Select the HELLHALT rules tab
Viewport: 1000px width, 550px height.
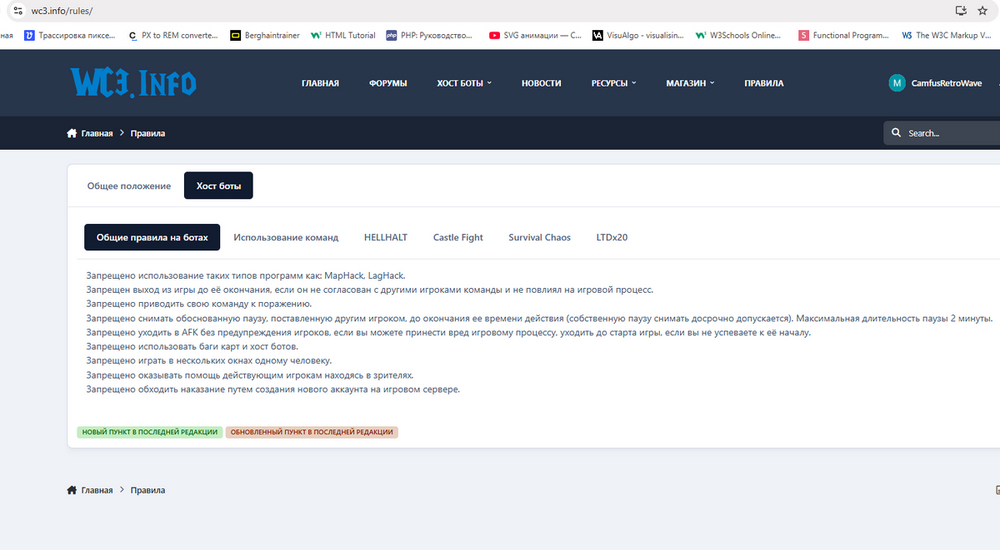click(385, 238)
